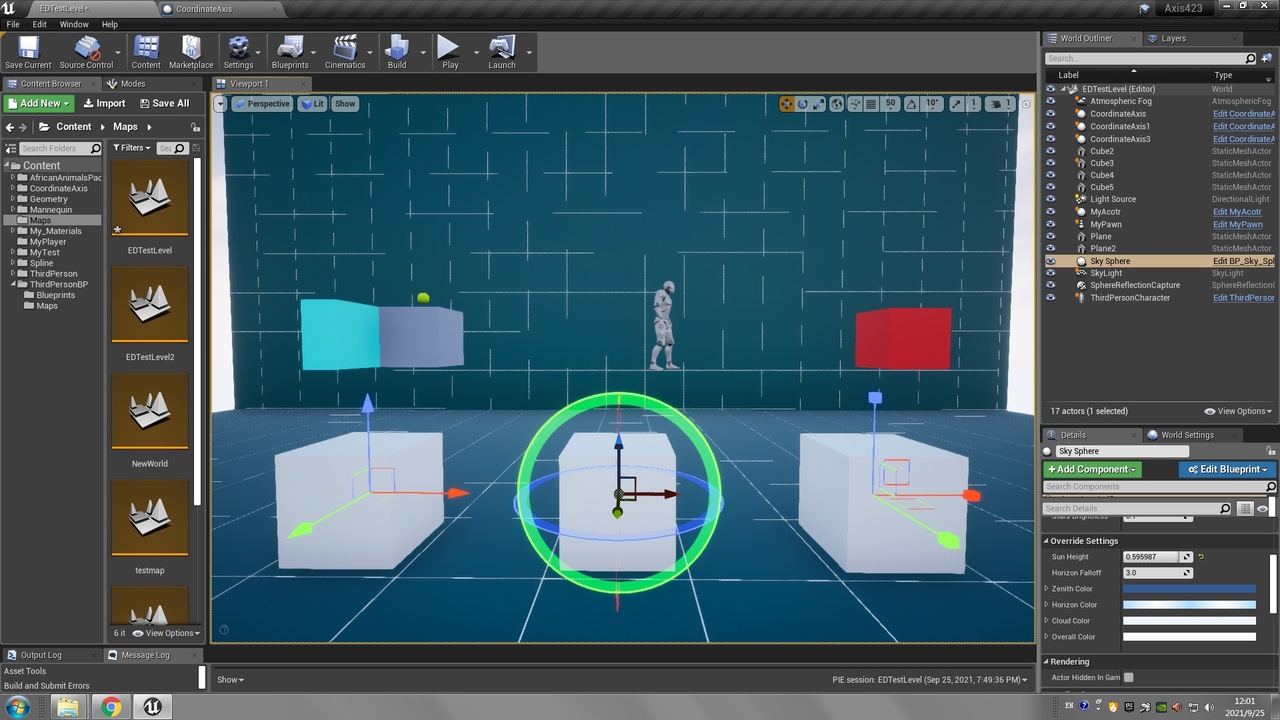Toggle visibility of Sky Sphere actor
Viewport: 1280px width, 720px height.
[1050, 261]
